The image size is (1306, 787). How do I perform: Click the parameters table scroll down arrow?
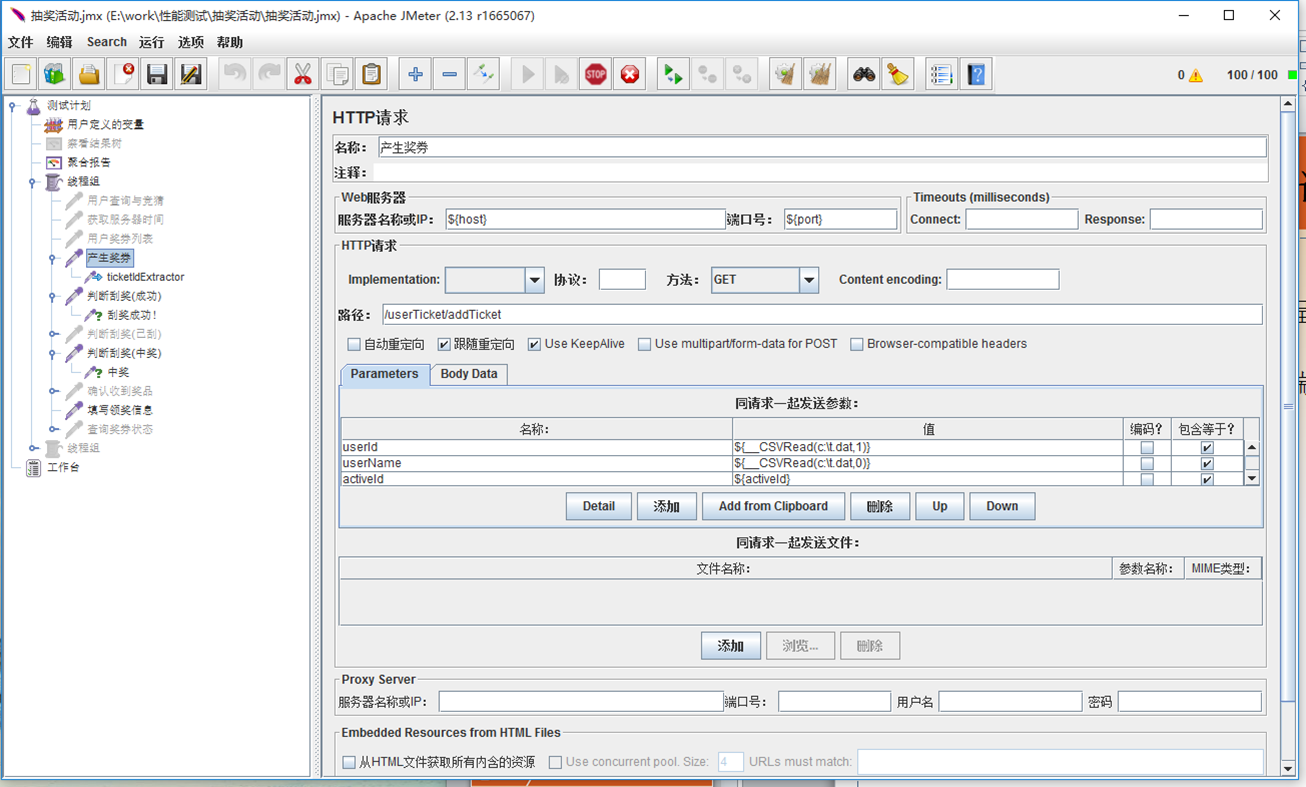[x=1251, y=479]
